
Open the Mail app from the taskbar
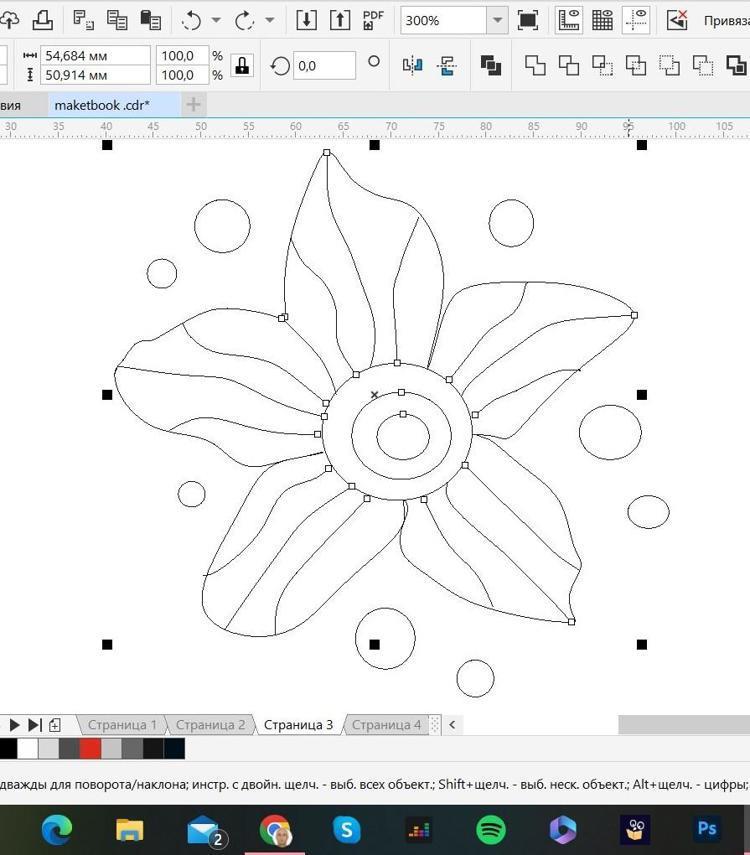click(204, 830)
